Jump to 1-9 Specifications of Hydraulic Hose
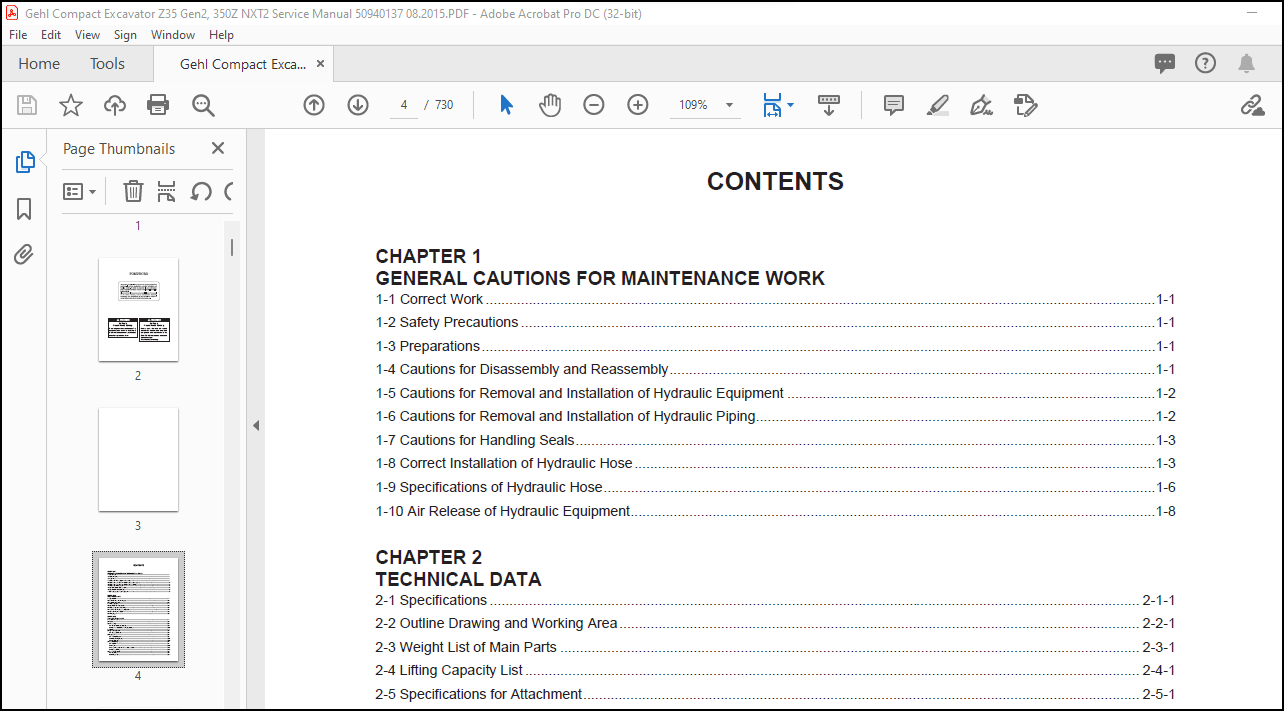 click(x=775, y=487)
